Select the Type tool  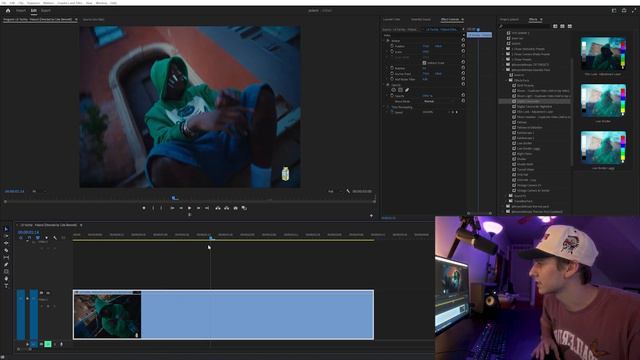point(6,286)
